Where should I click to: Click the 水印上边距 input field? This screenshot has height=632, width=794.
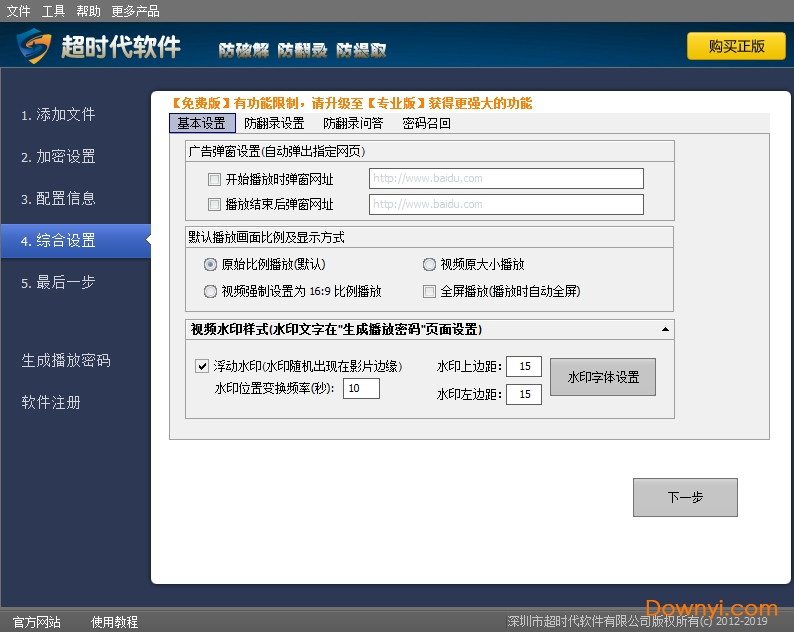[524, 366]
